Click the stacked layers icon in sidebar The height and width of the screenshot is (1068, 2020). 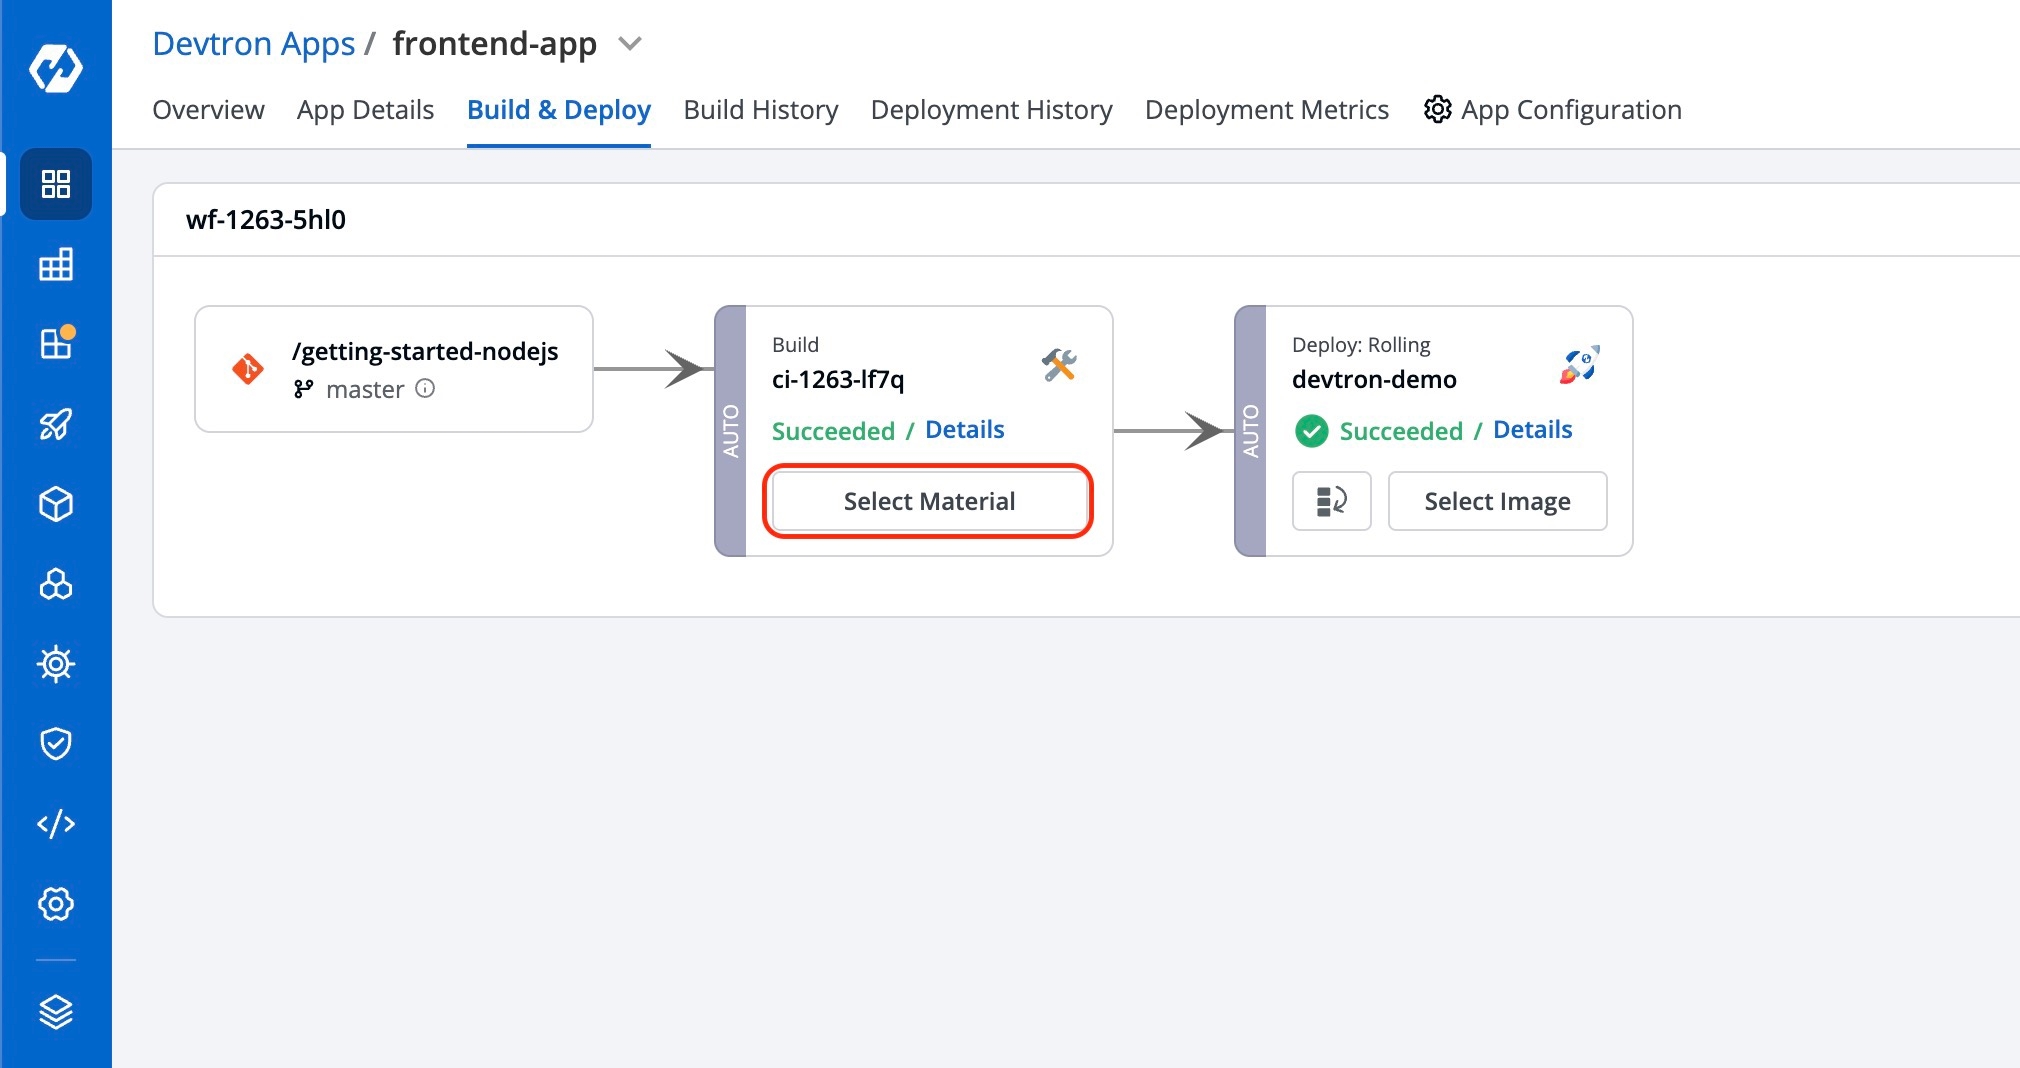(x=56, y=1012)
